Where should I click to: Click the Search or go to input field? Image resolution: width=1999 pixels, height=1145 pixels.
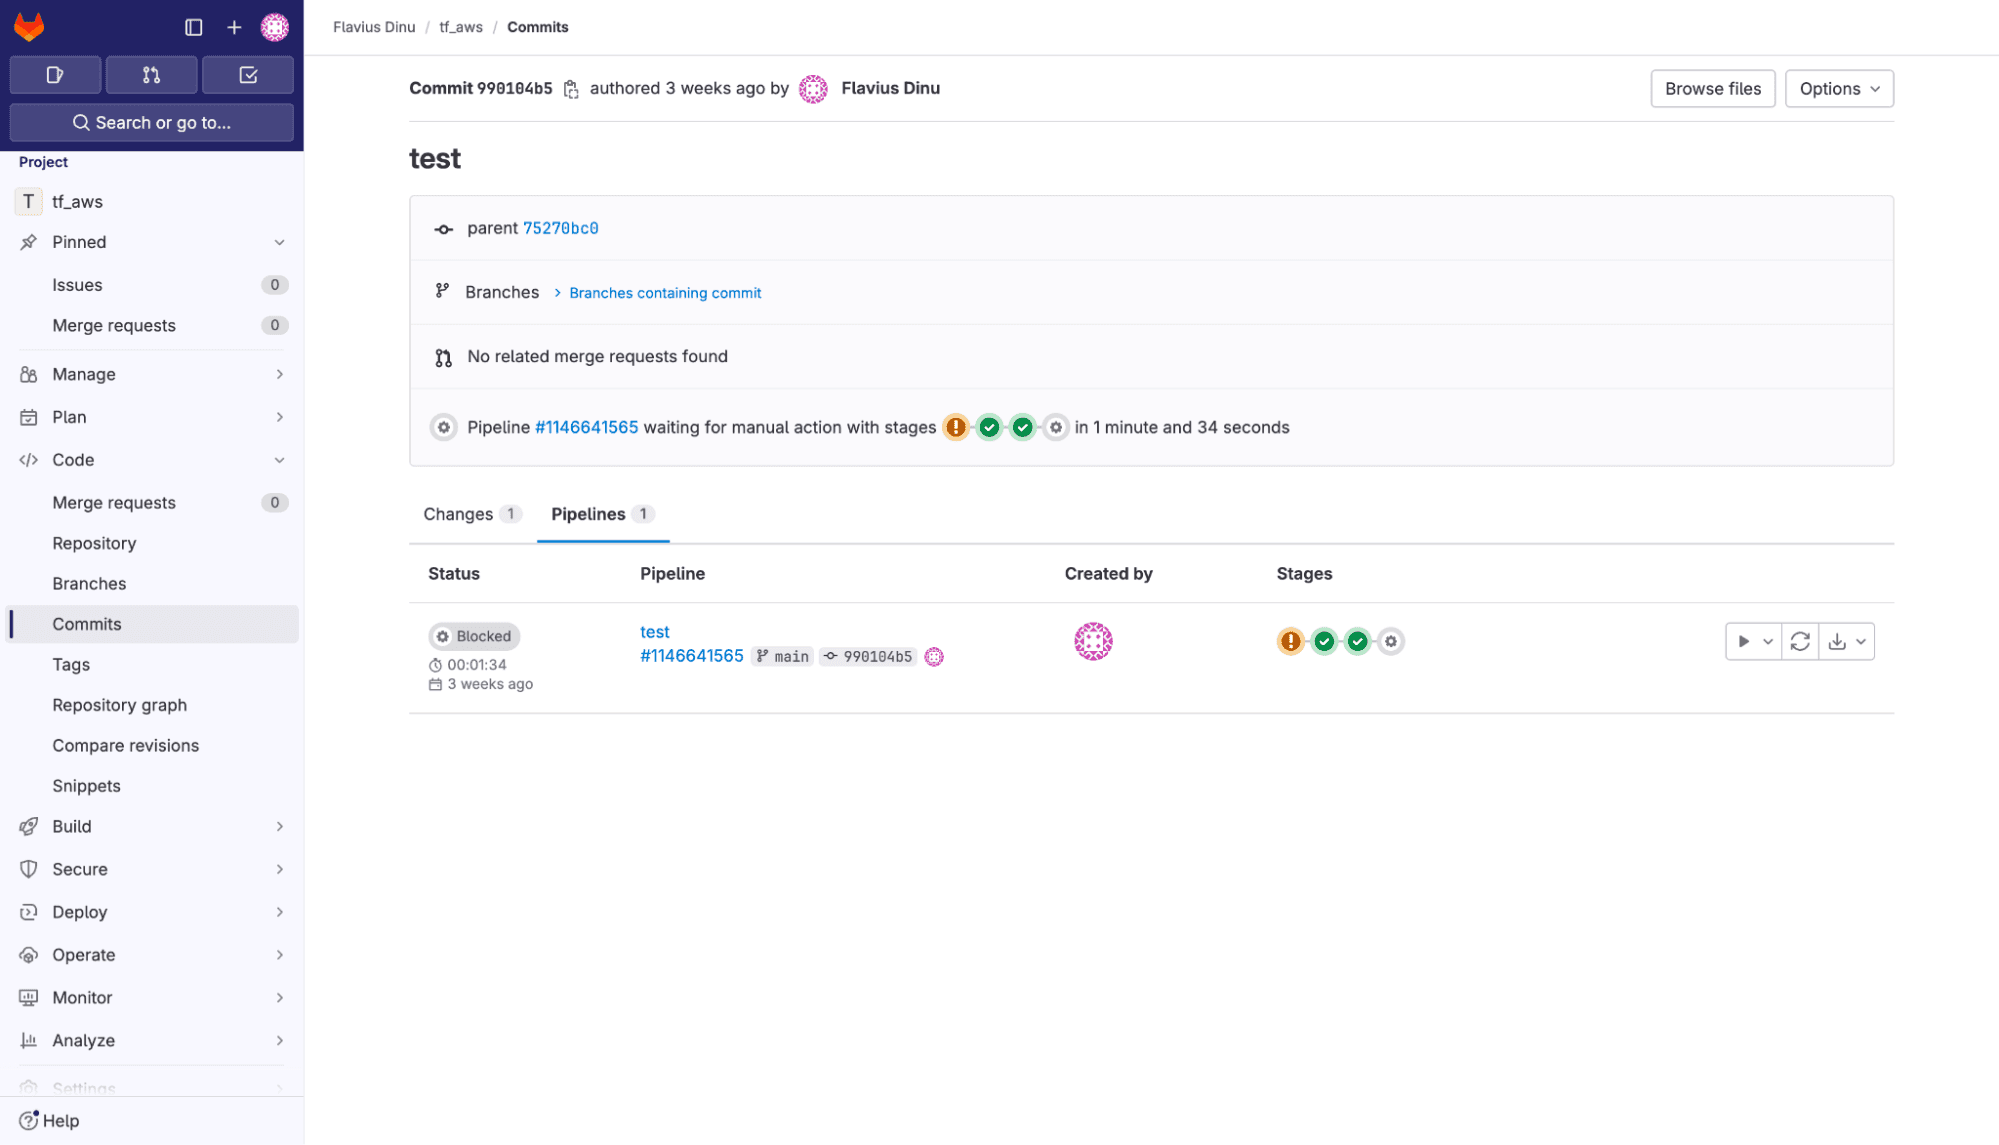(x=151, y=122)
